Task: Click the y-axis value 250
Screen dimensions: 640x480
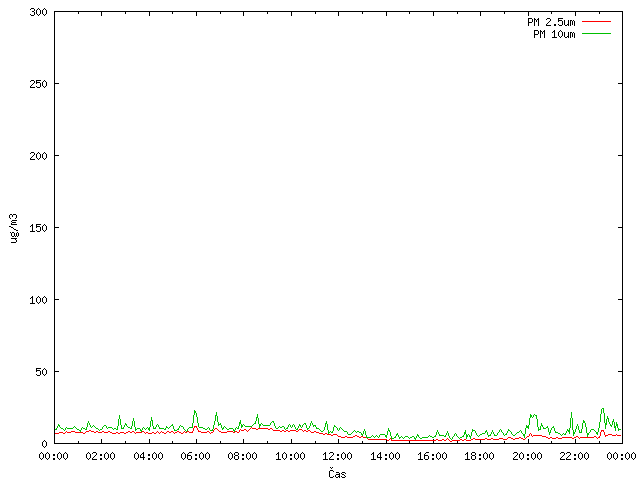Action: click(38, 84)
